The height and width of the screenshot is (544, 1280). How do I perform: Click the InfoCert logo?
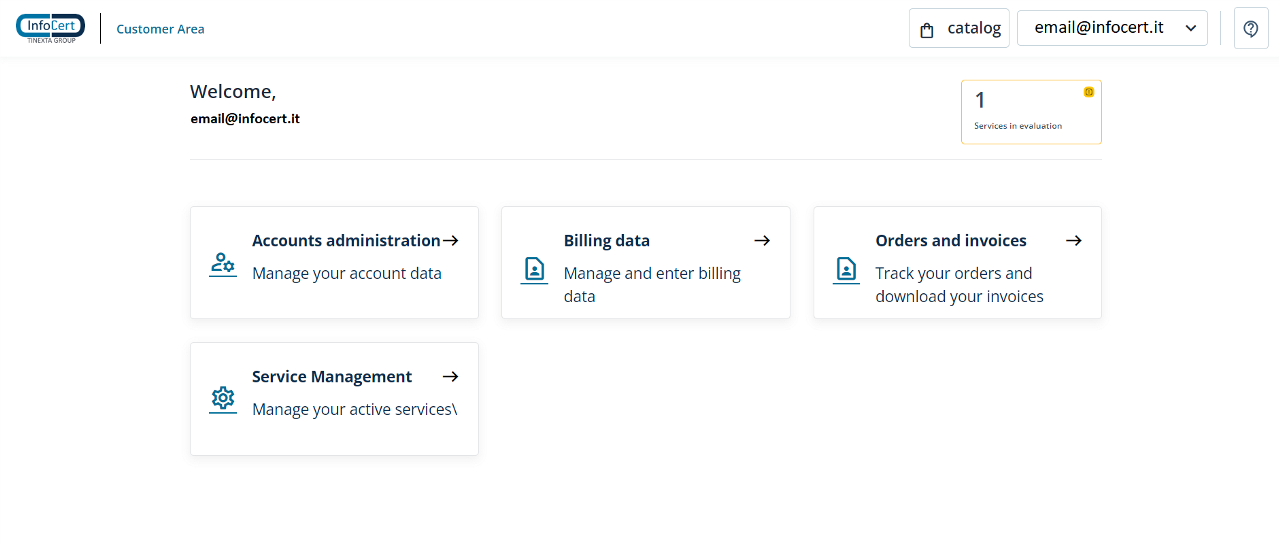tap(50, 28)
